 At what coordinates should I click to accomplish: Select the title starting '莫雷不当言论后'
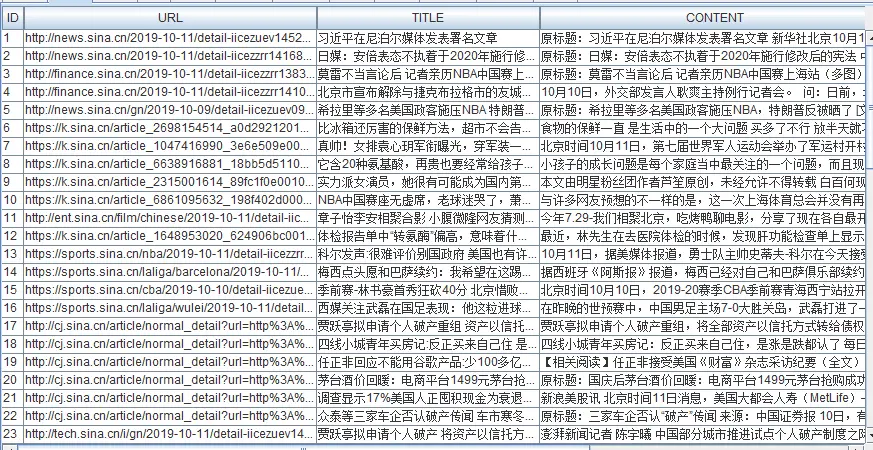[428, 74]
